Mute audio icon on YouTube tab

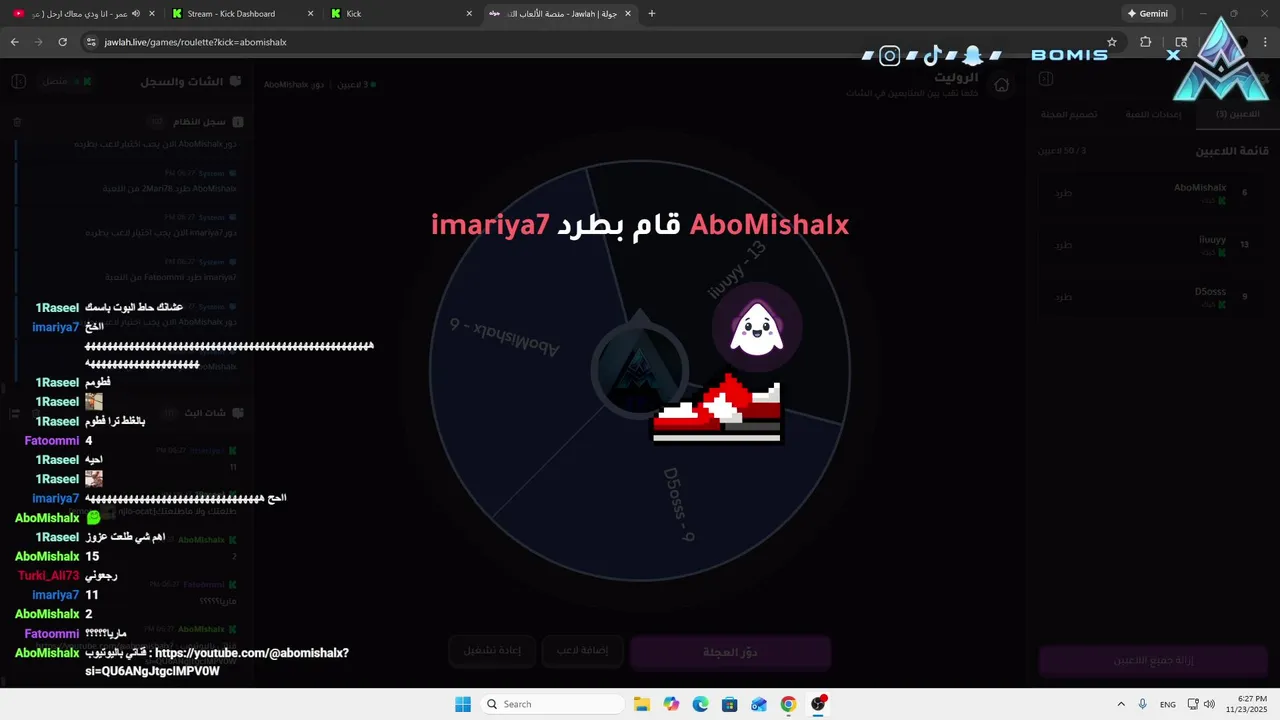135,14
